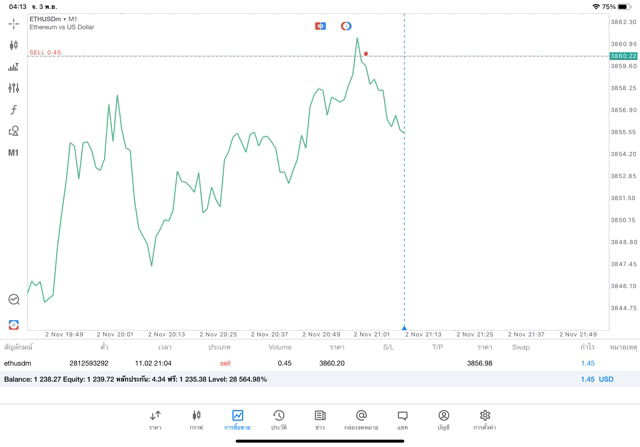Open the Chat tab
Screen dimensions: 640x447
click(402, 418)
